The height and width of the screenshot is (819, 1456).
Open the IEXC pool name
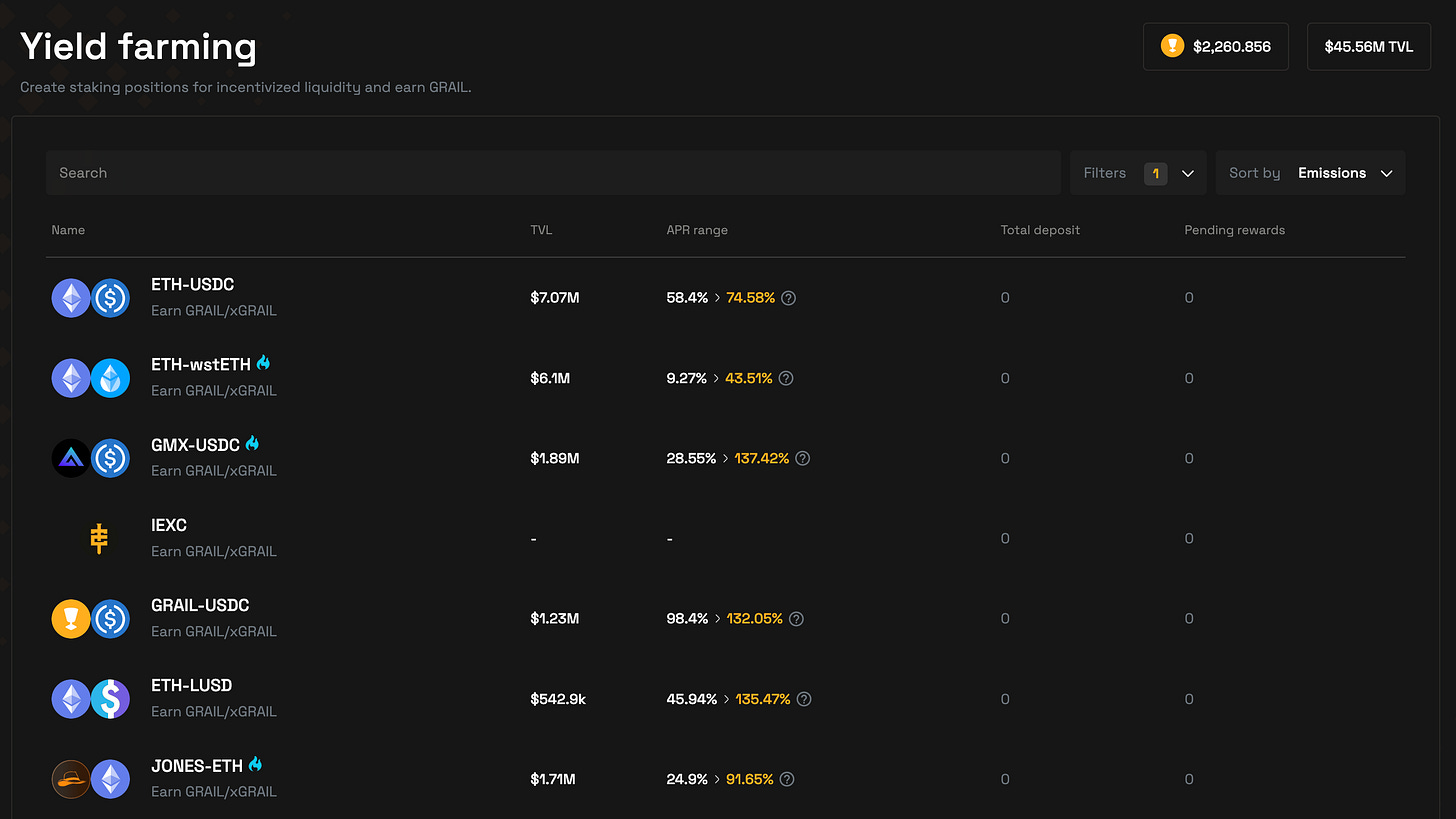coord(169,525)
